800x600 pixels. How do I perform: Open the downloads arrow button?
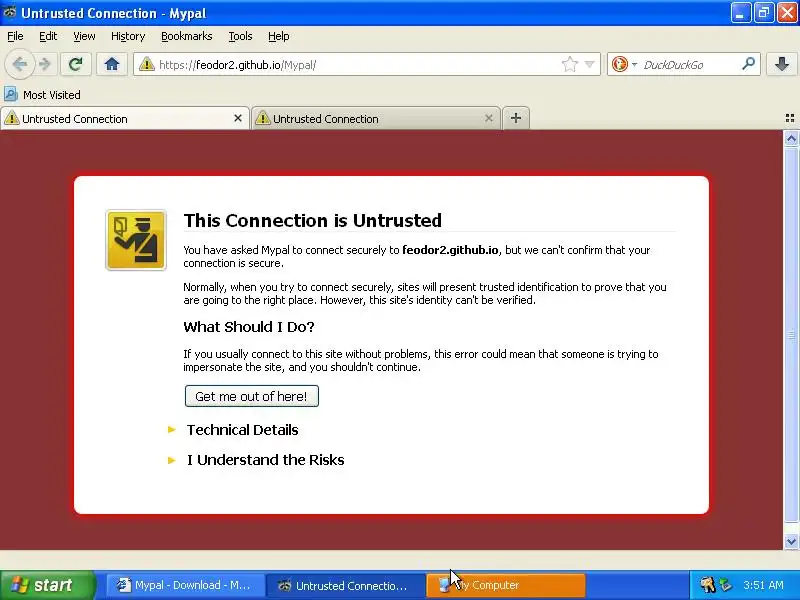(782, 64)
